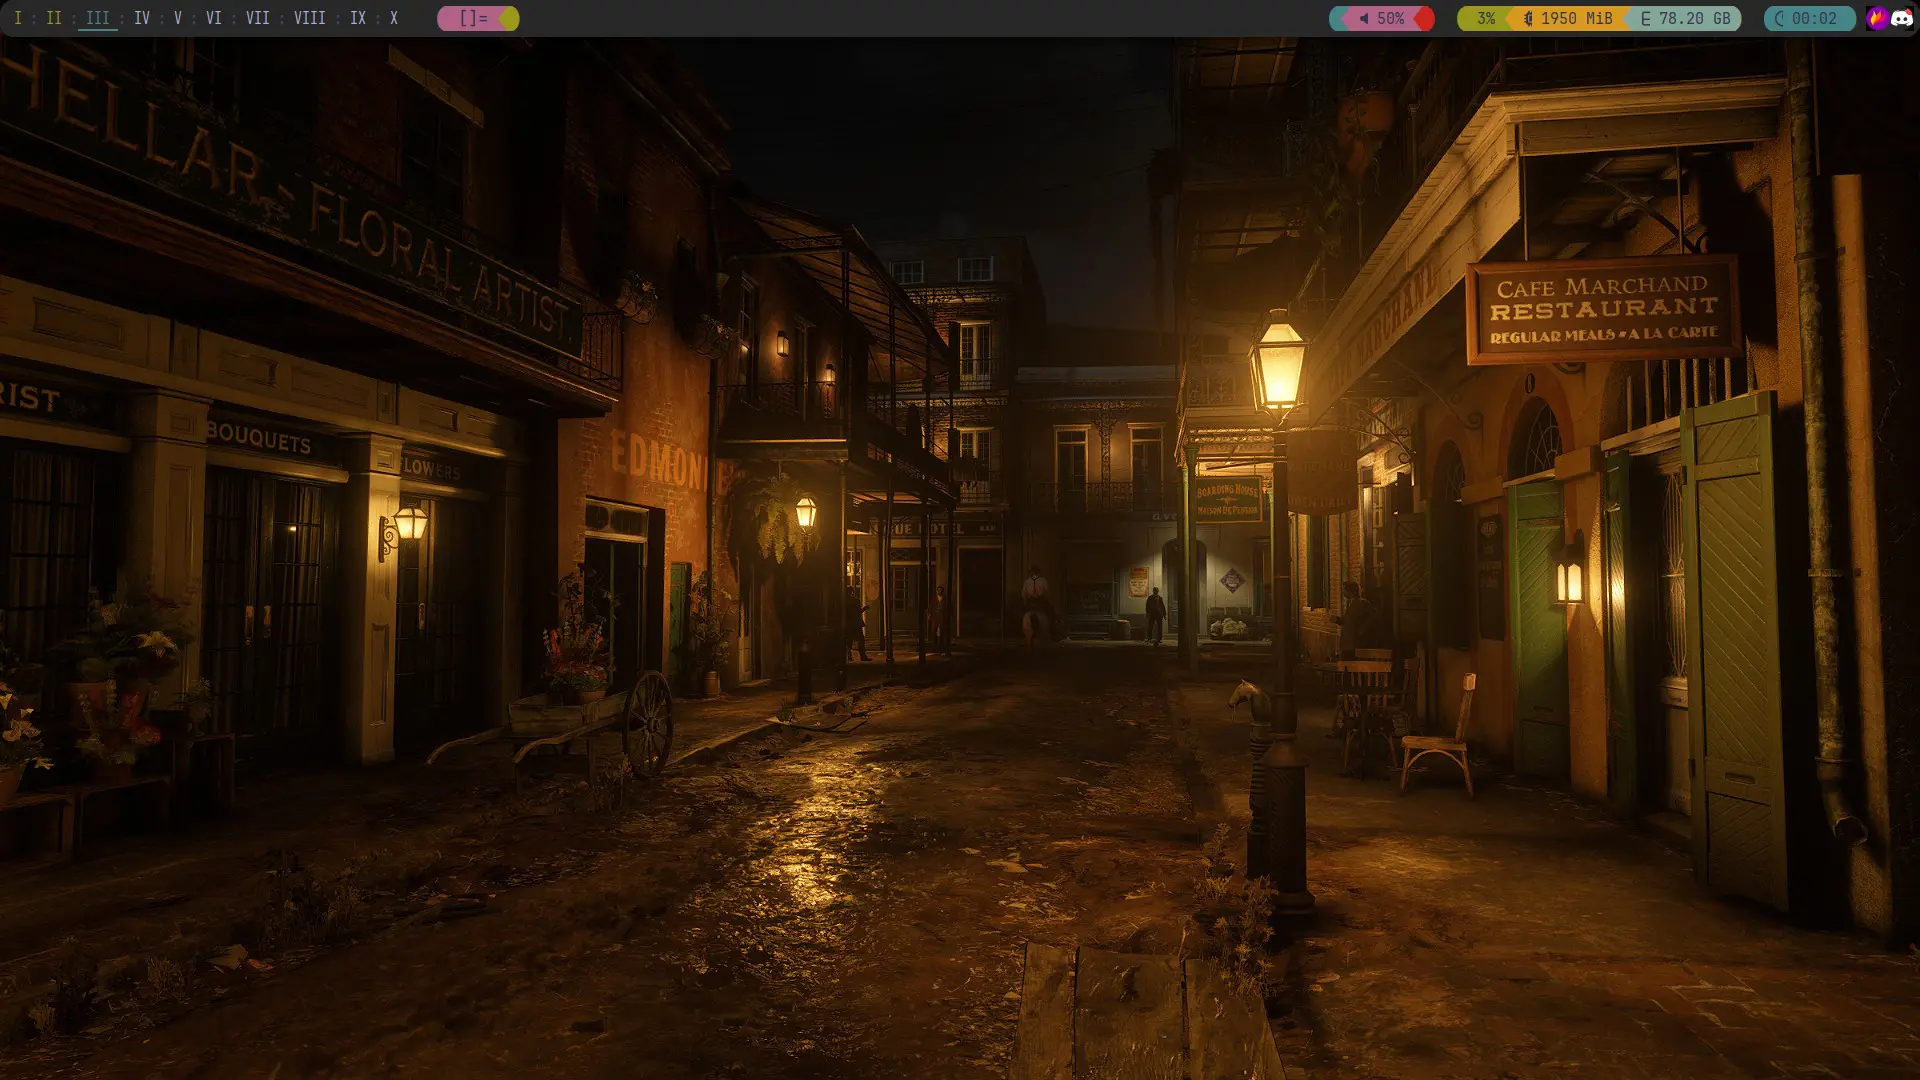Open workspace VIII
This screenshot has height=1080, width=1920.
coord(309,18)
